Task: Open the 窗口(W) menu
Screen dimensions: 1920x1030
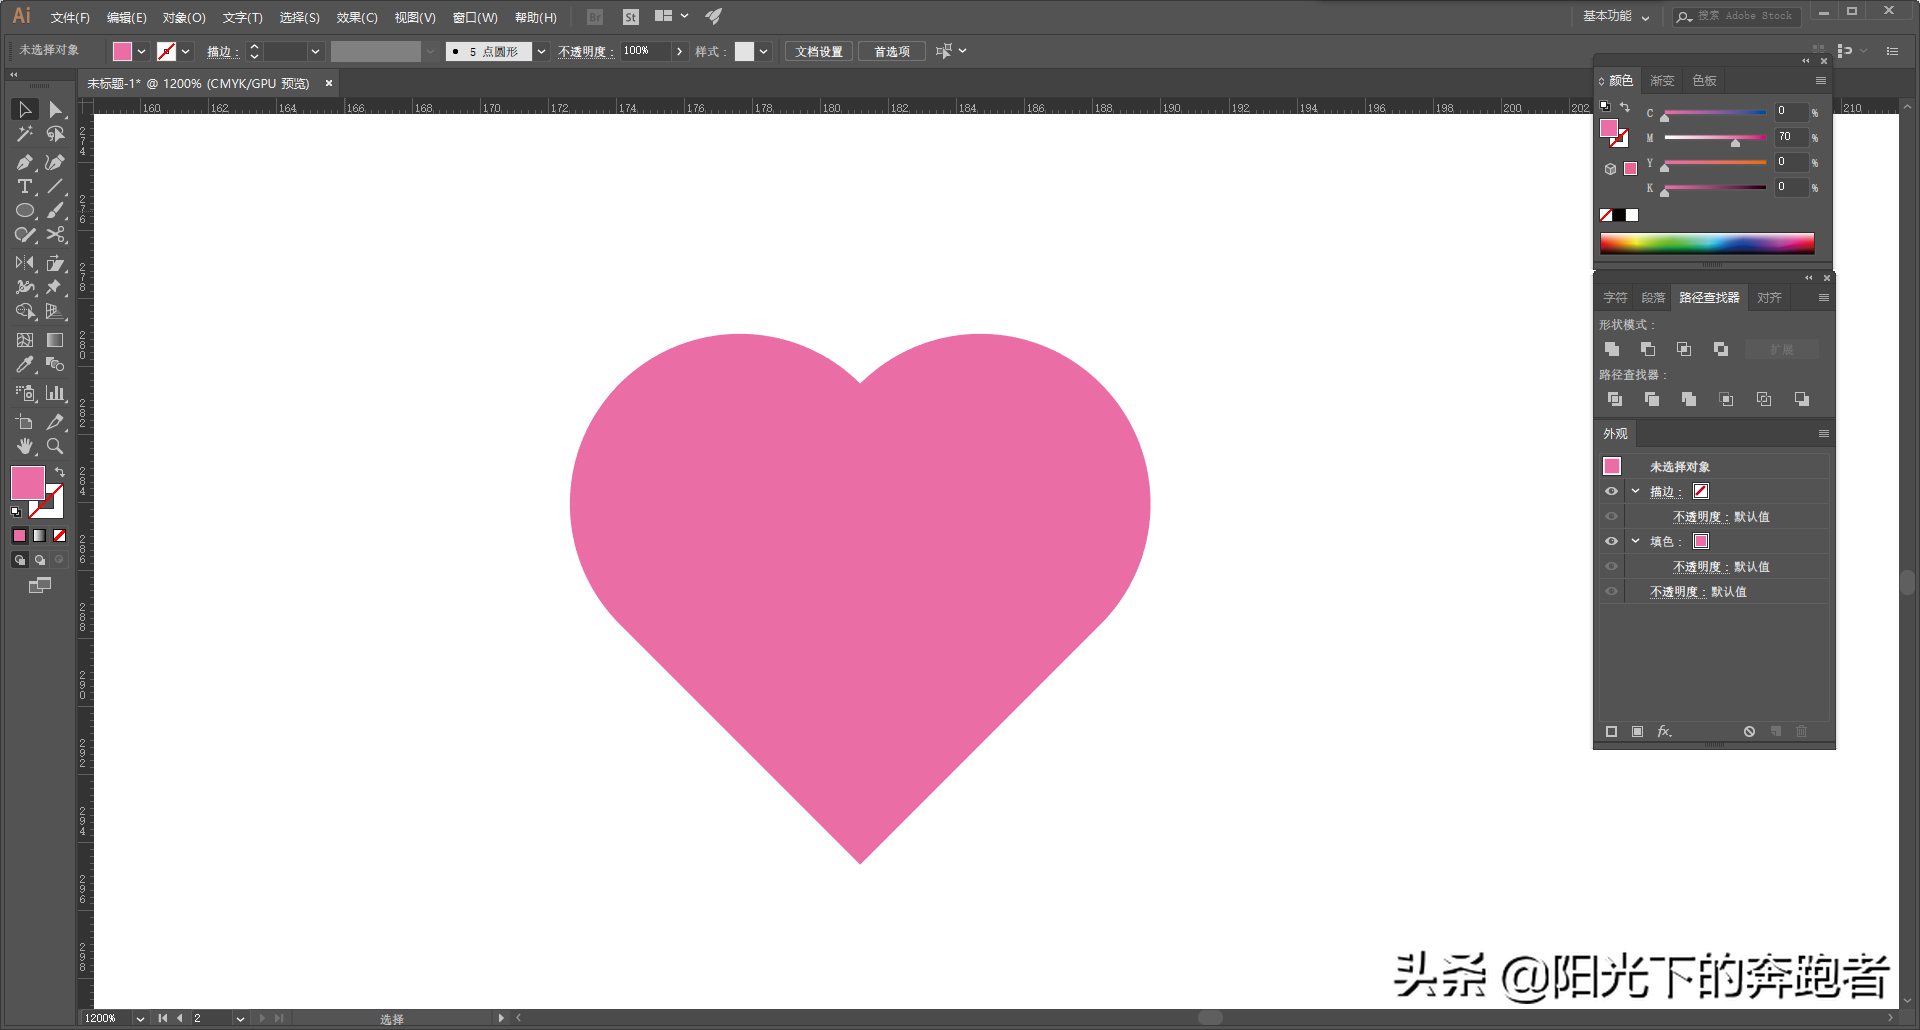Action: 475,17
